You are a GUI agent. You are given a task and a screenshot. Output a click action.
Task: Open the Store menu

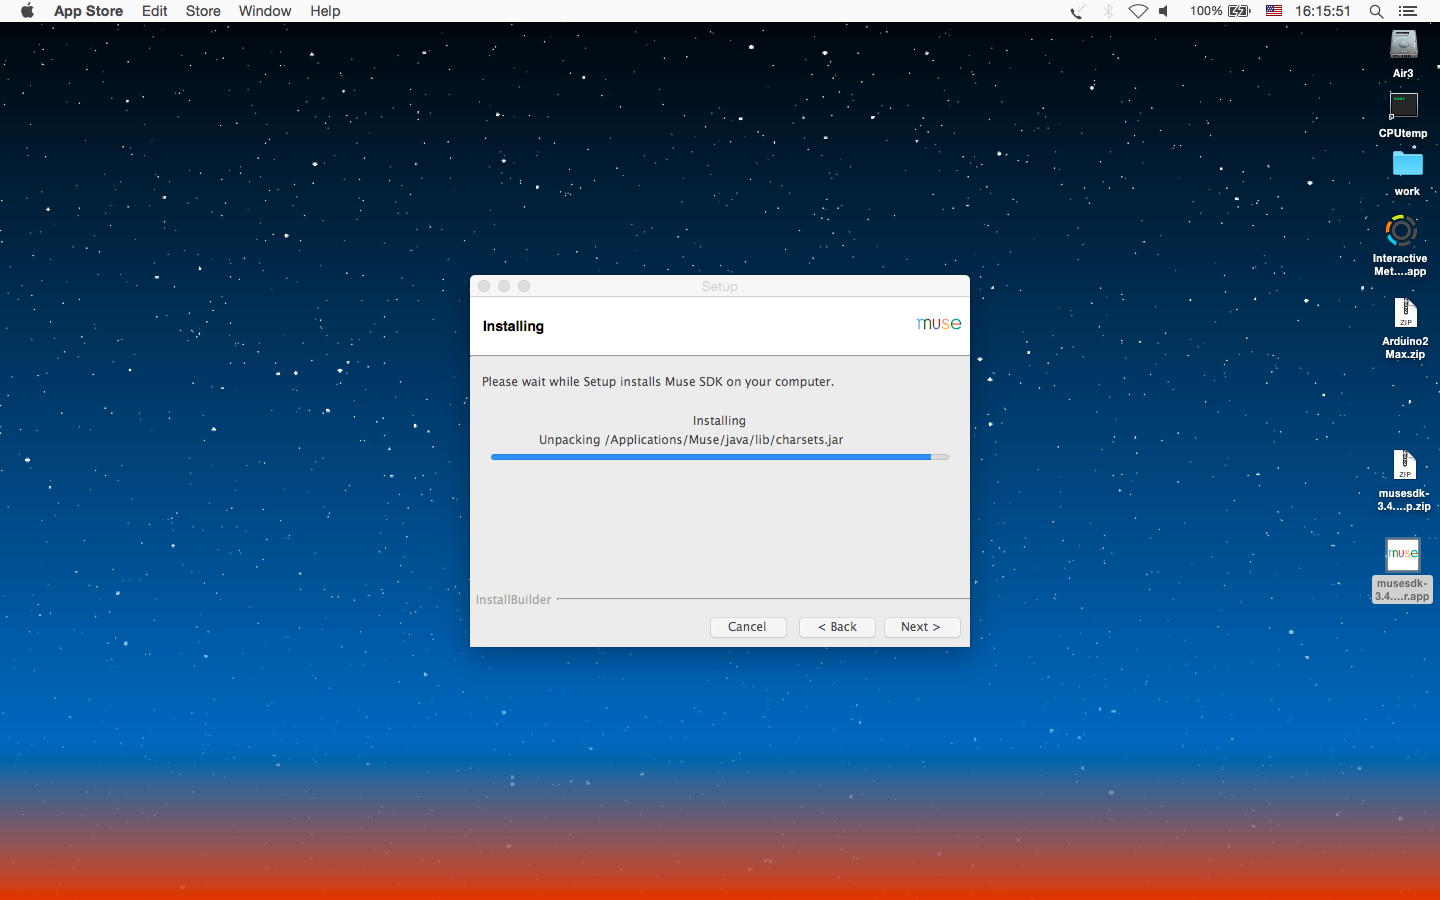(203, 11)
